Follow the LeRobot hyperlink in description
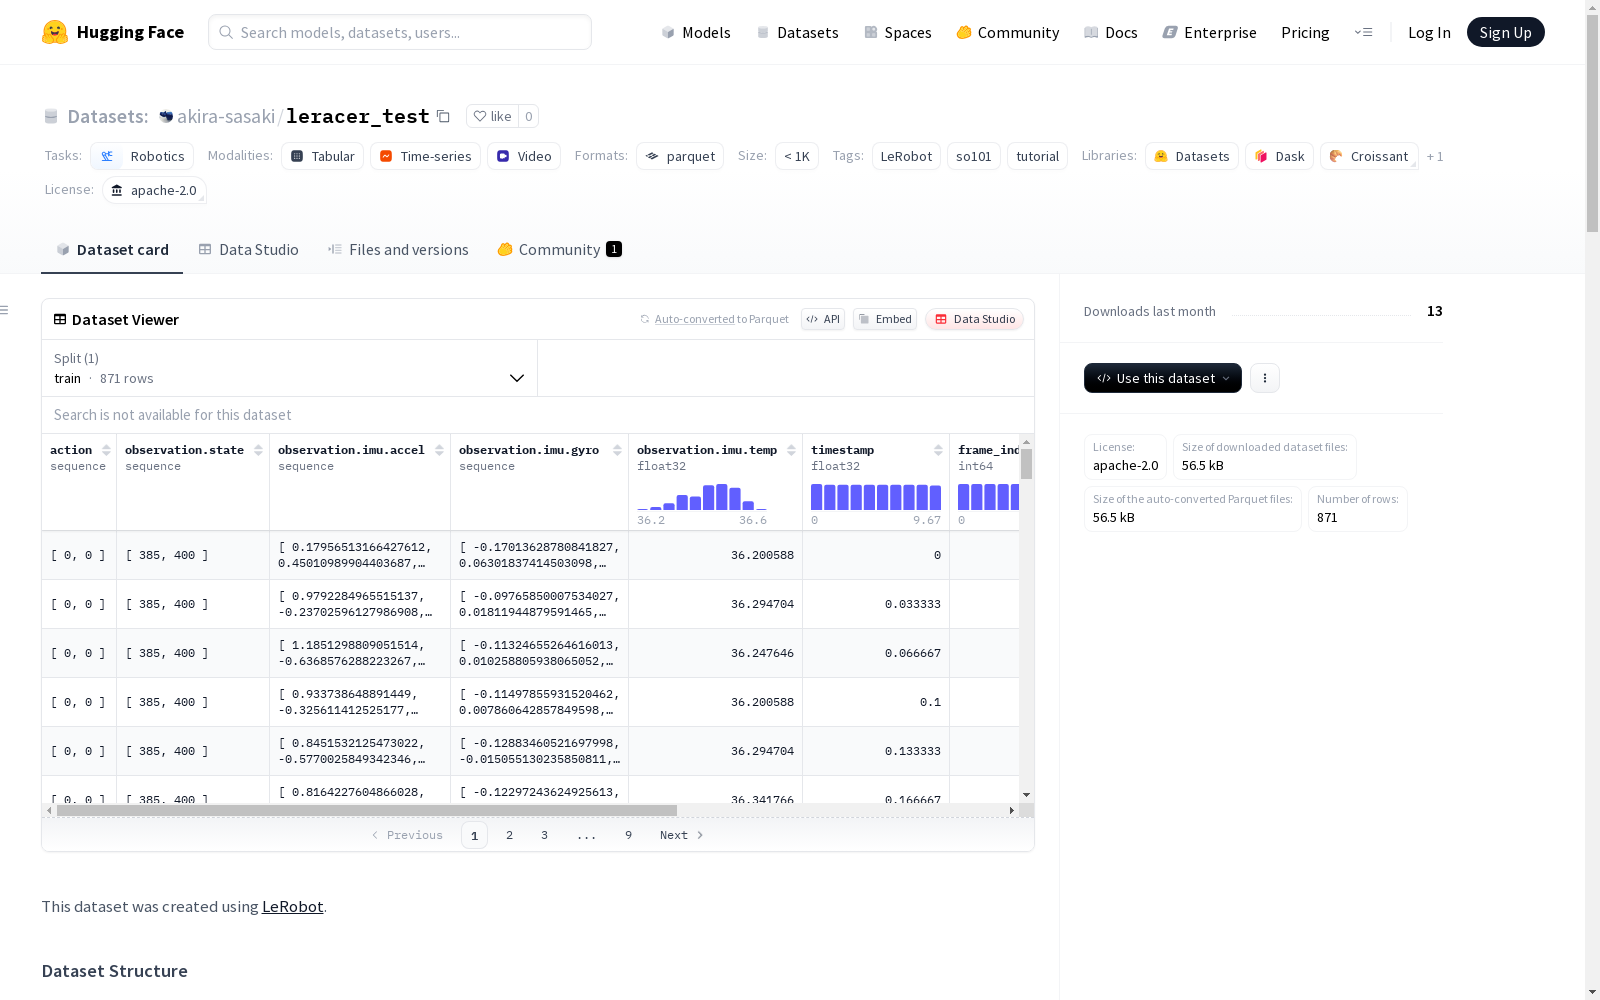 click(x=293, y=906)
